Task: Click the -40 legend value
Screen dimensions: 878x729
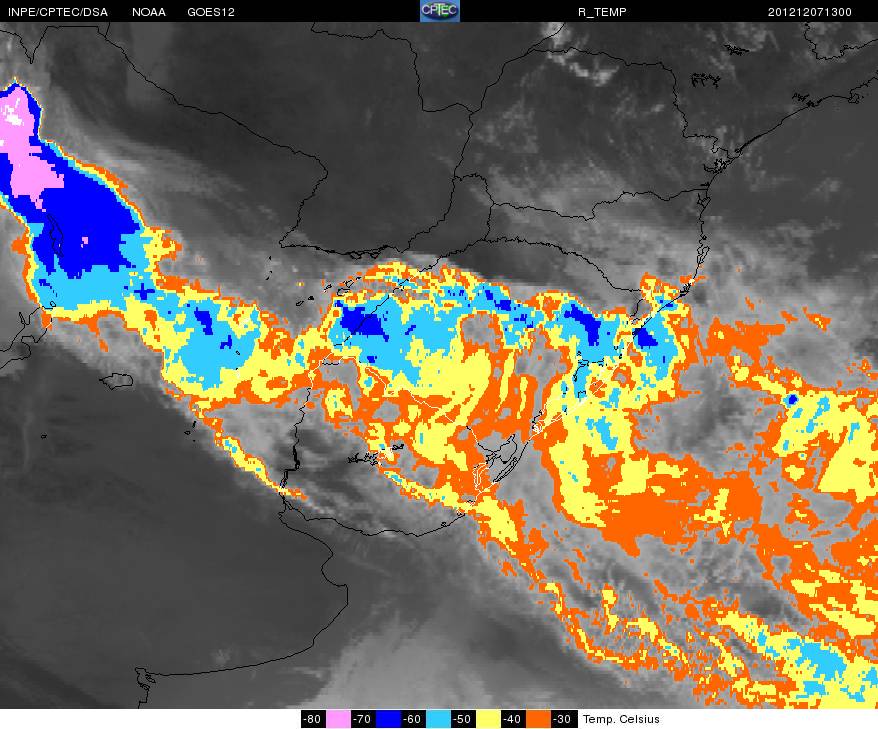Action: pyautogui.click(x=513, y=719)
